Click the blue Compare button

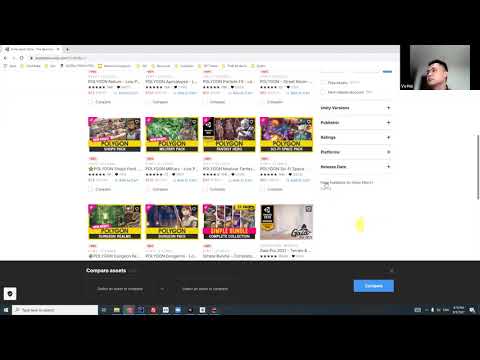(x=374, y=286)
